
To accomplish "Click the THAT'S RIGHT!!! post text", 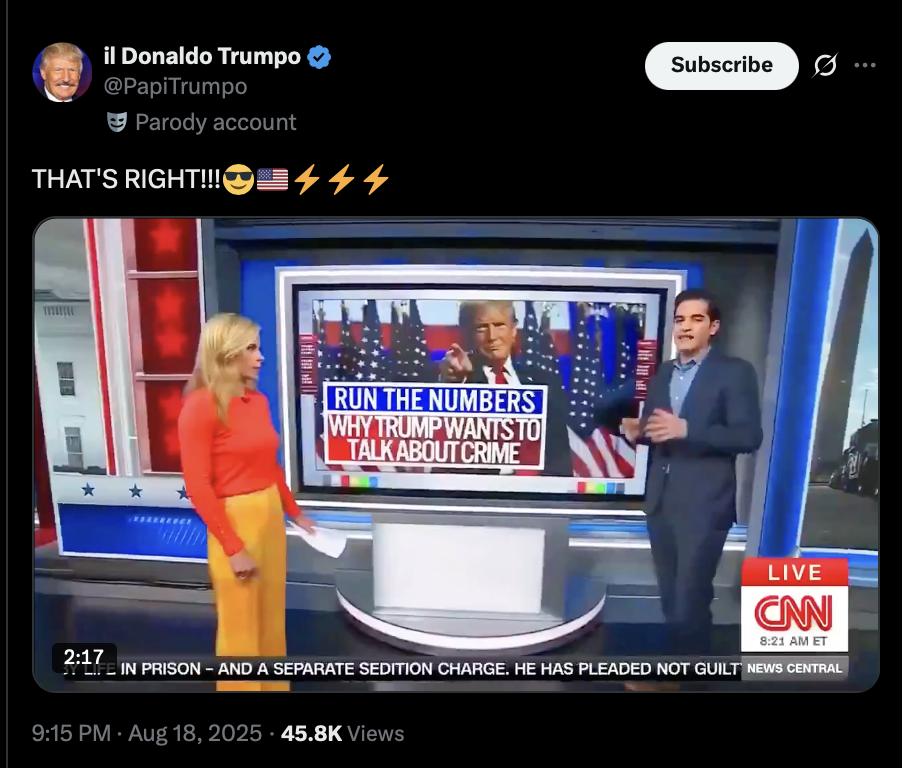I will [x=126, y=179].
